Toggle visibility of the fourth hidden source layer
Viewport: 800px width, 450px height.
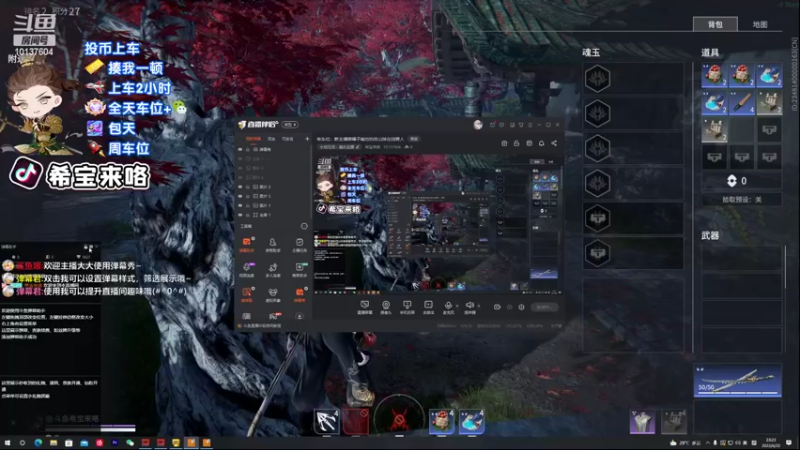(240, 177)
